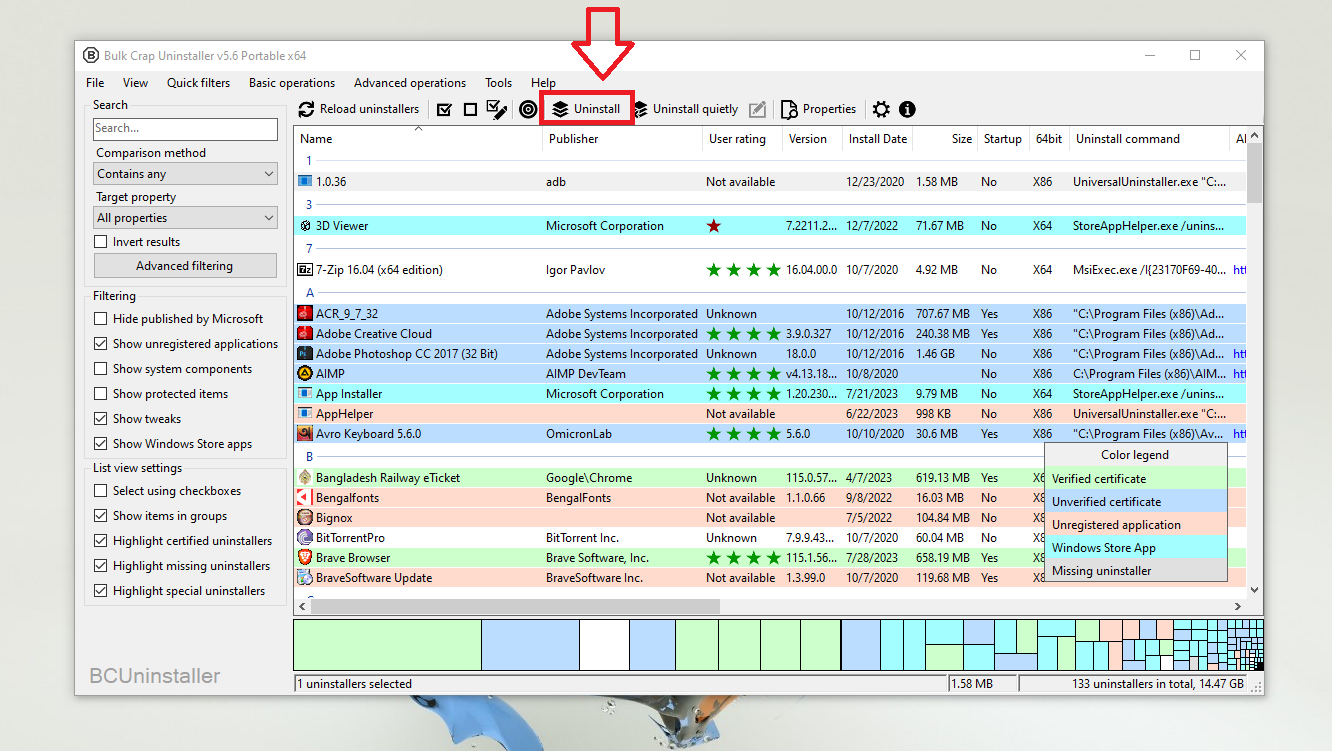This screenshot has width=1332, height=751.
Task: Click the info circle icon in toolbar
Action: 907,110
